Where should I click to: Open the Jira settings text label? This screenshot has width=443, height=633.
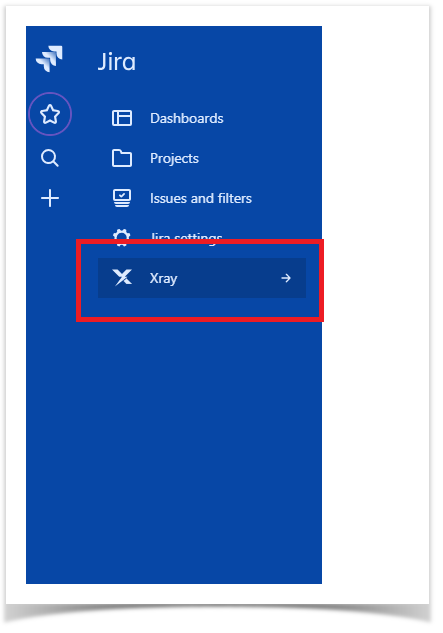186,236
